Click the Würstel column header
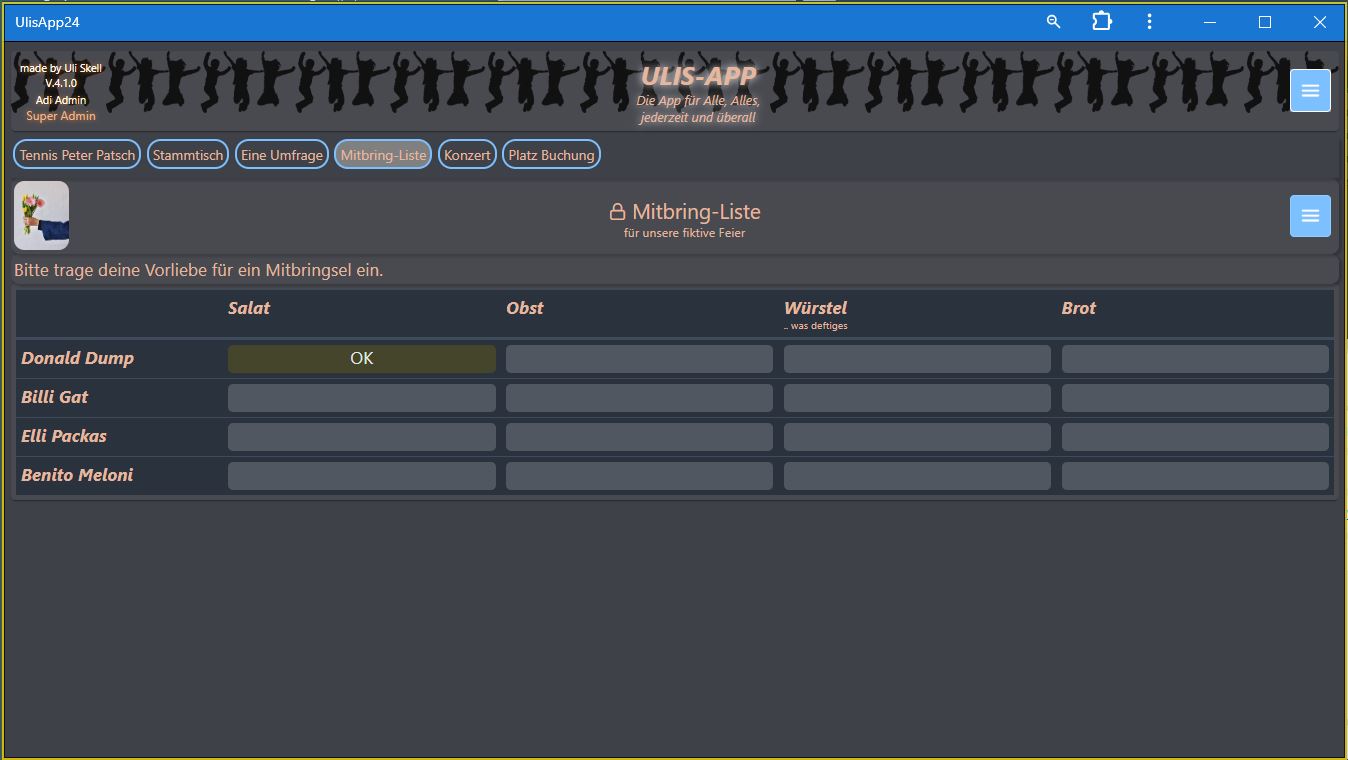 tap(816, 308)
